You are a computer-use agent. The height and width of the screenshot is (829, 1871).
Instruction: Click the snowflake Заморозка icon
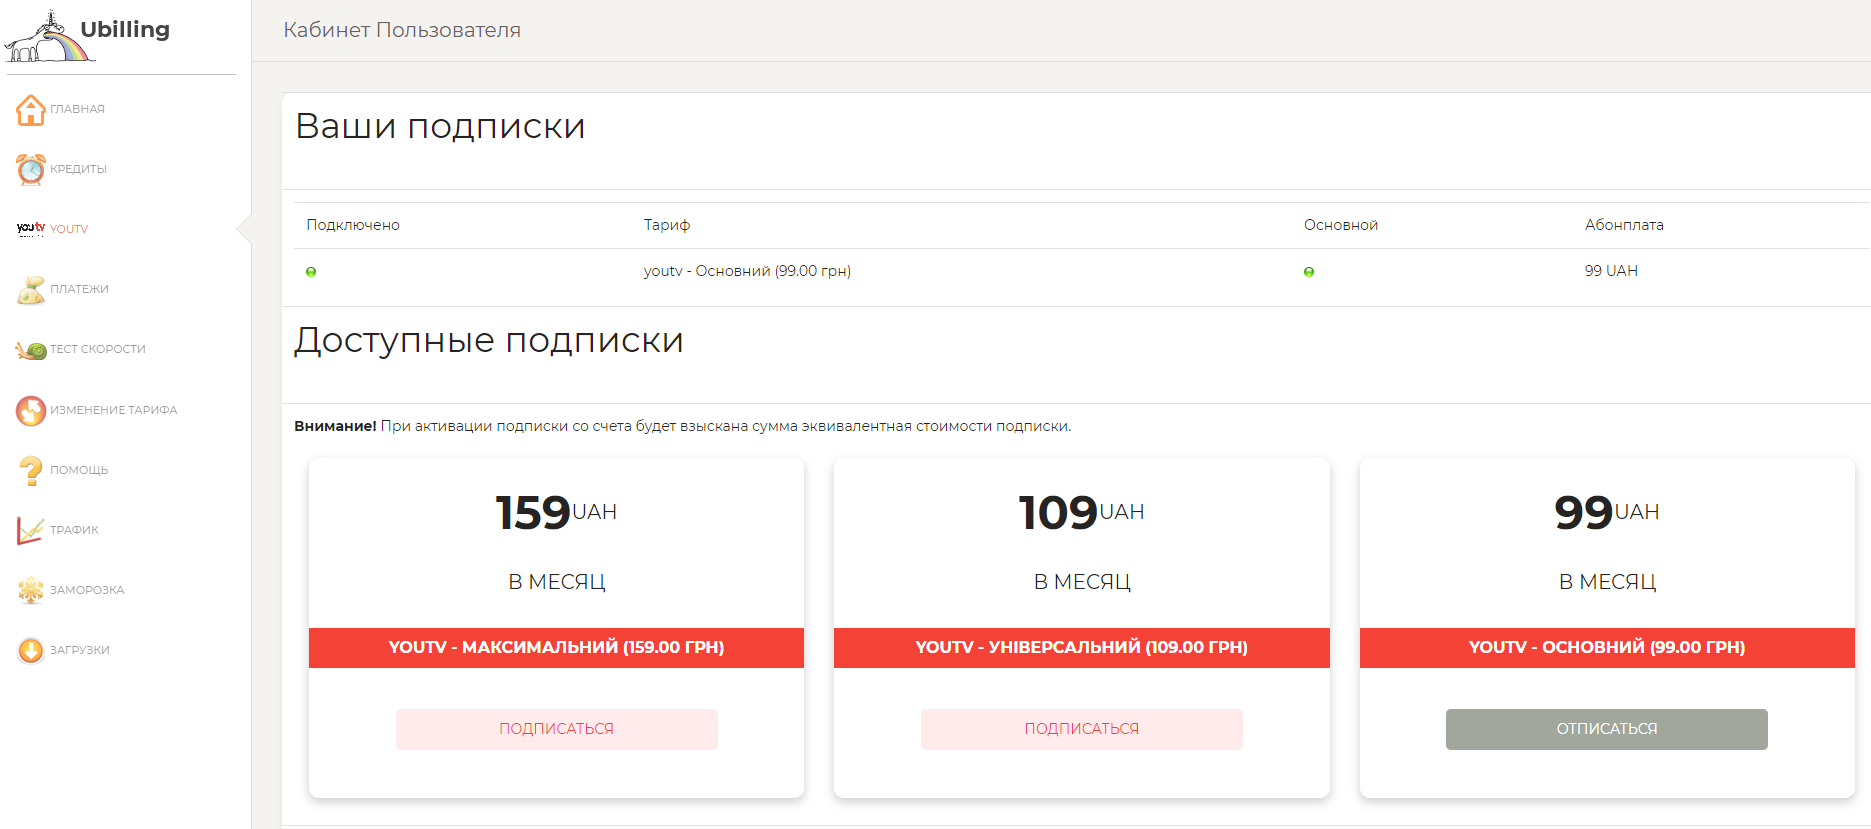(x=31, y=590)
